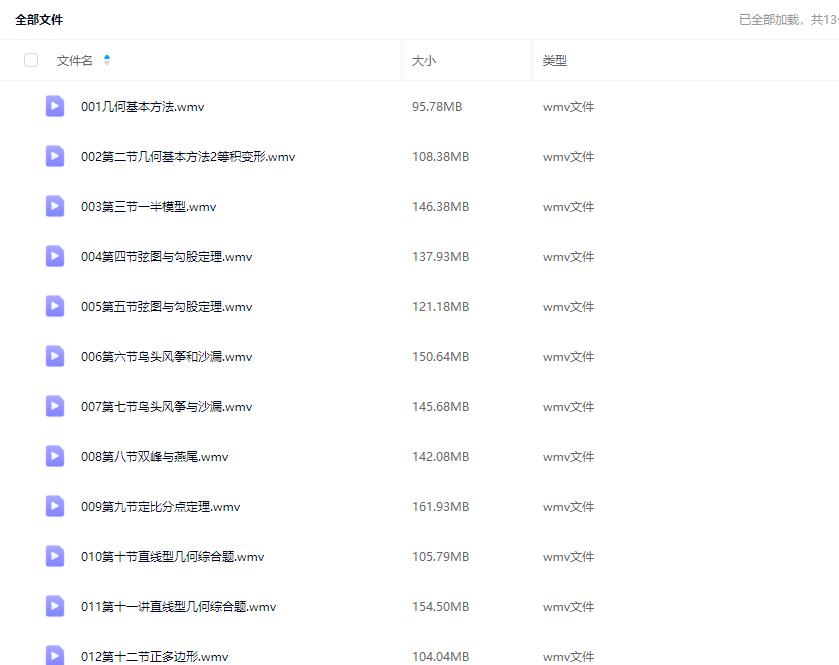Click video icon of 008第八节双峰与燕尾.wmv
Viewport: 839px width, 665px height.
(55, 456)
